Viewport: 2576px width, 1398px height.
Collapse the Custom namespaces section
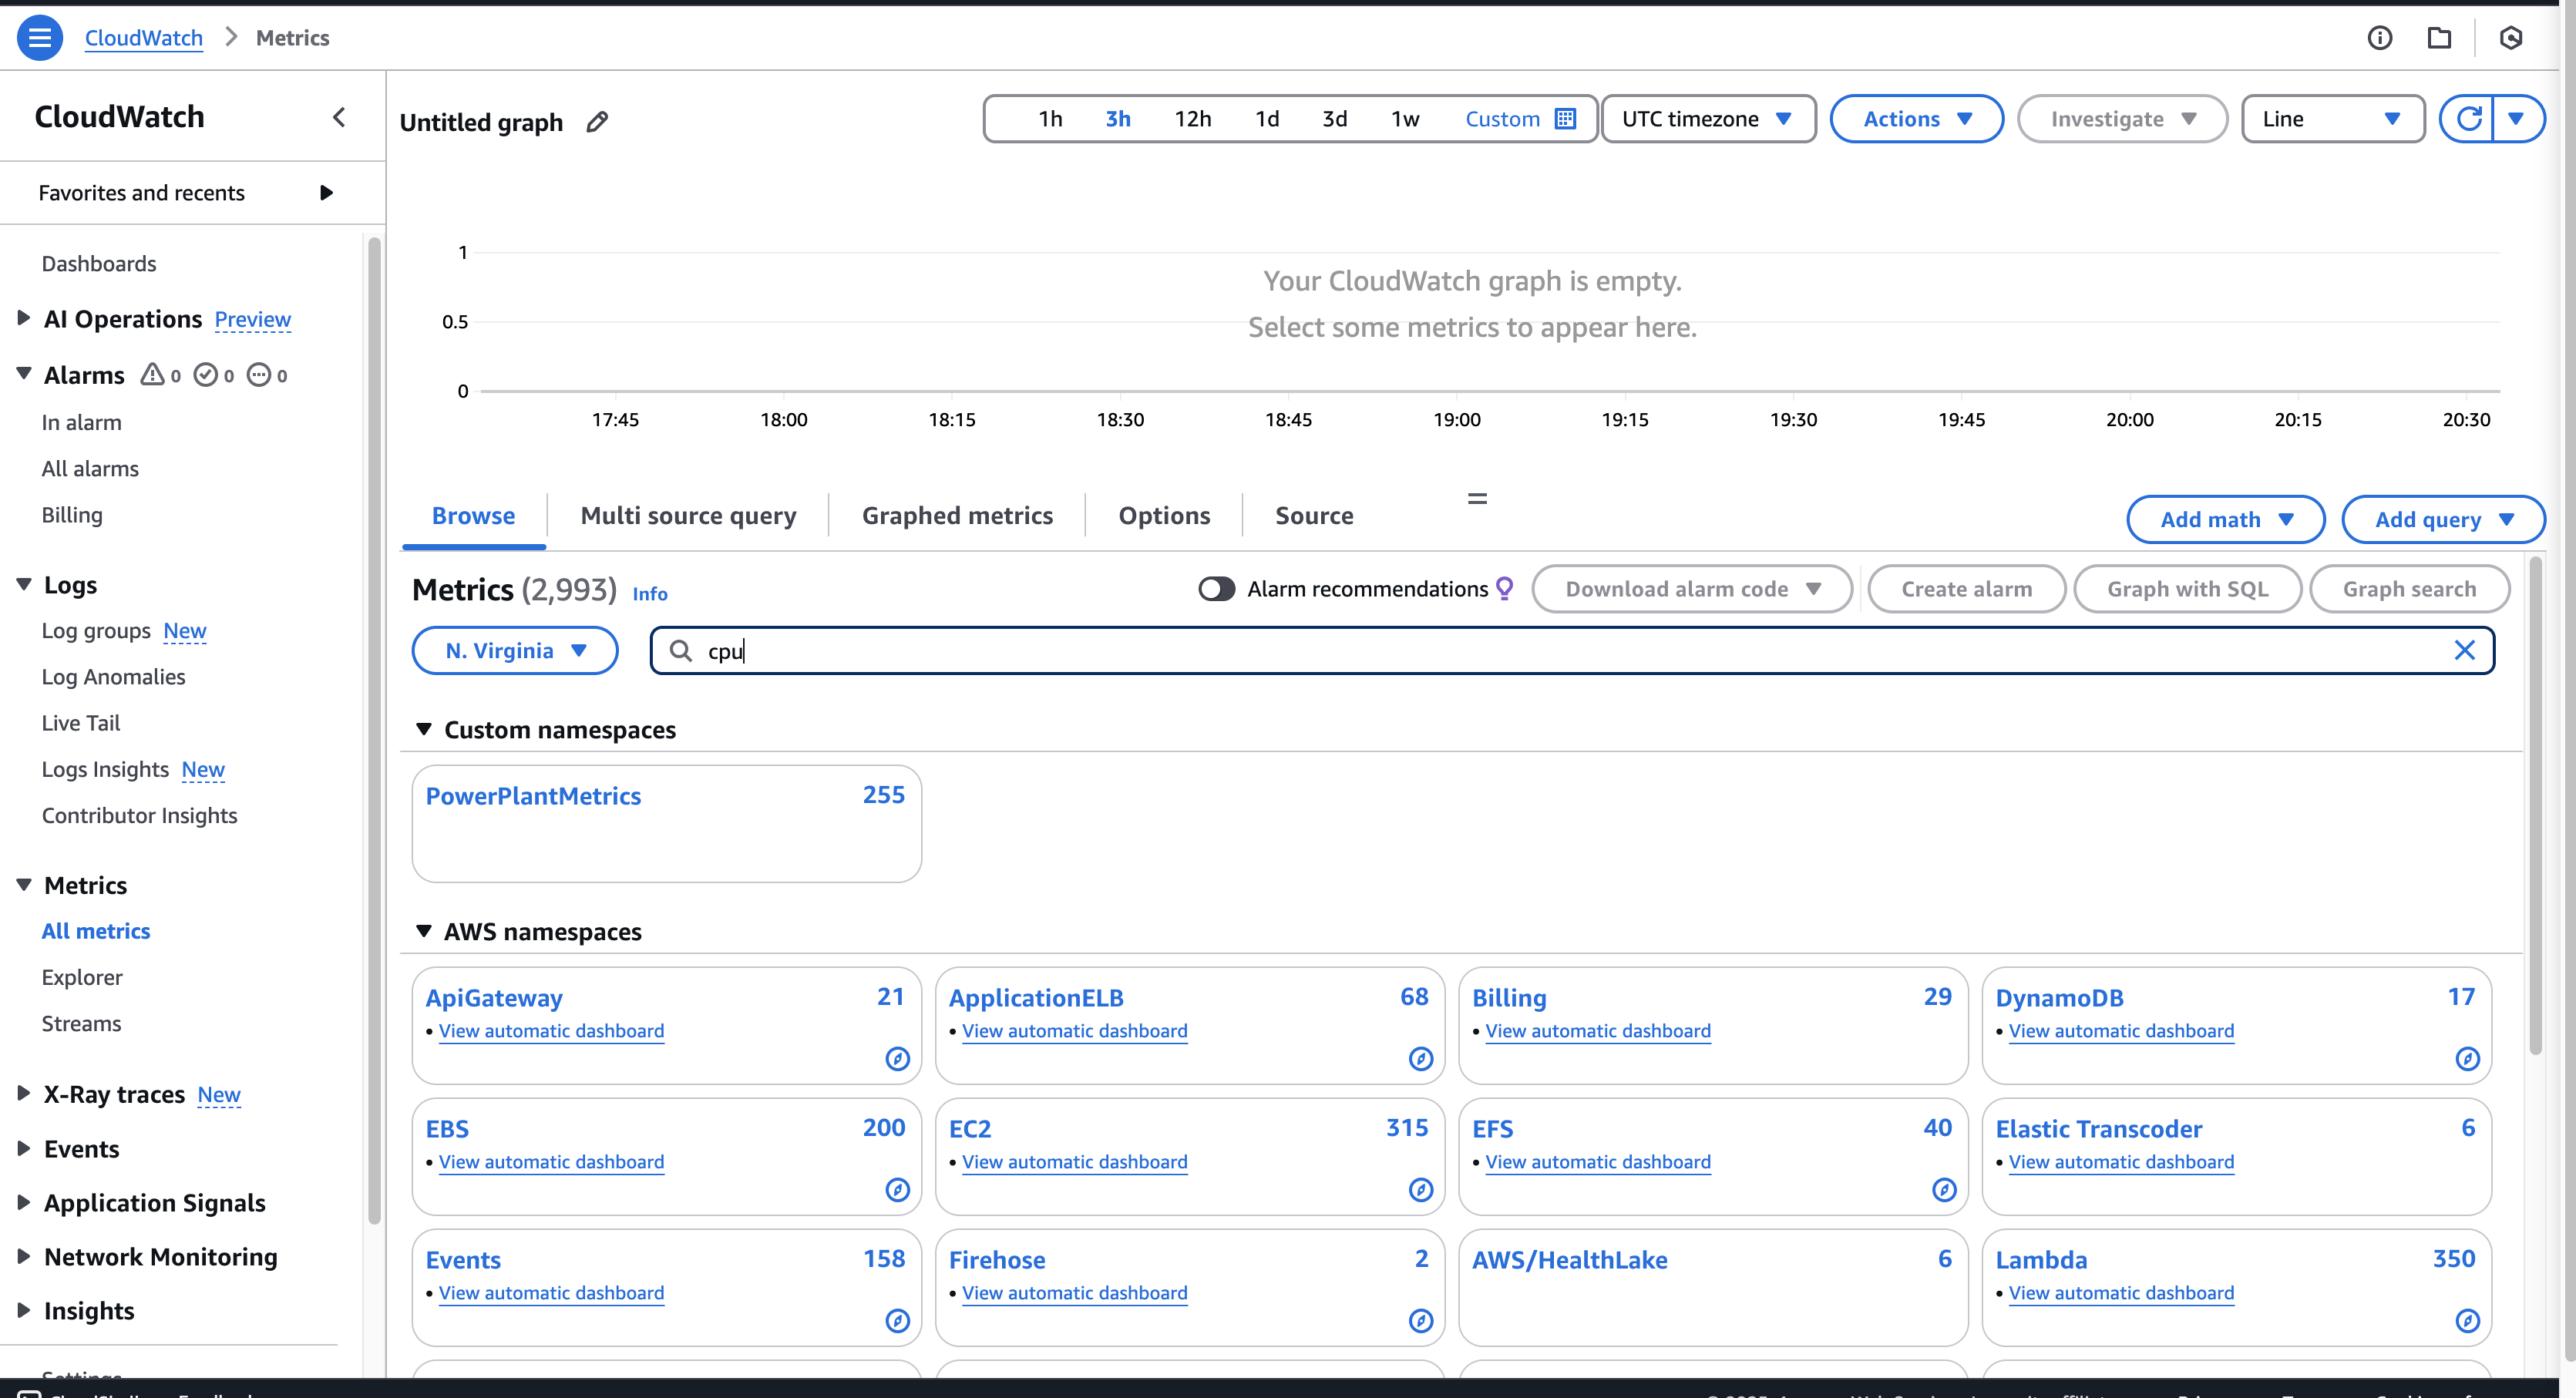pos(424,729)
